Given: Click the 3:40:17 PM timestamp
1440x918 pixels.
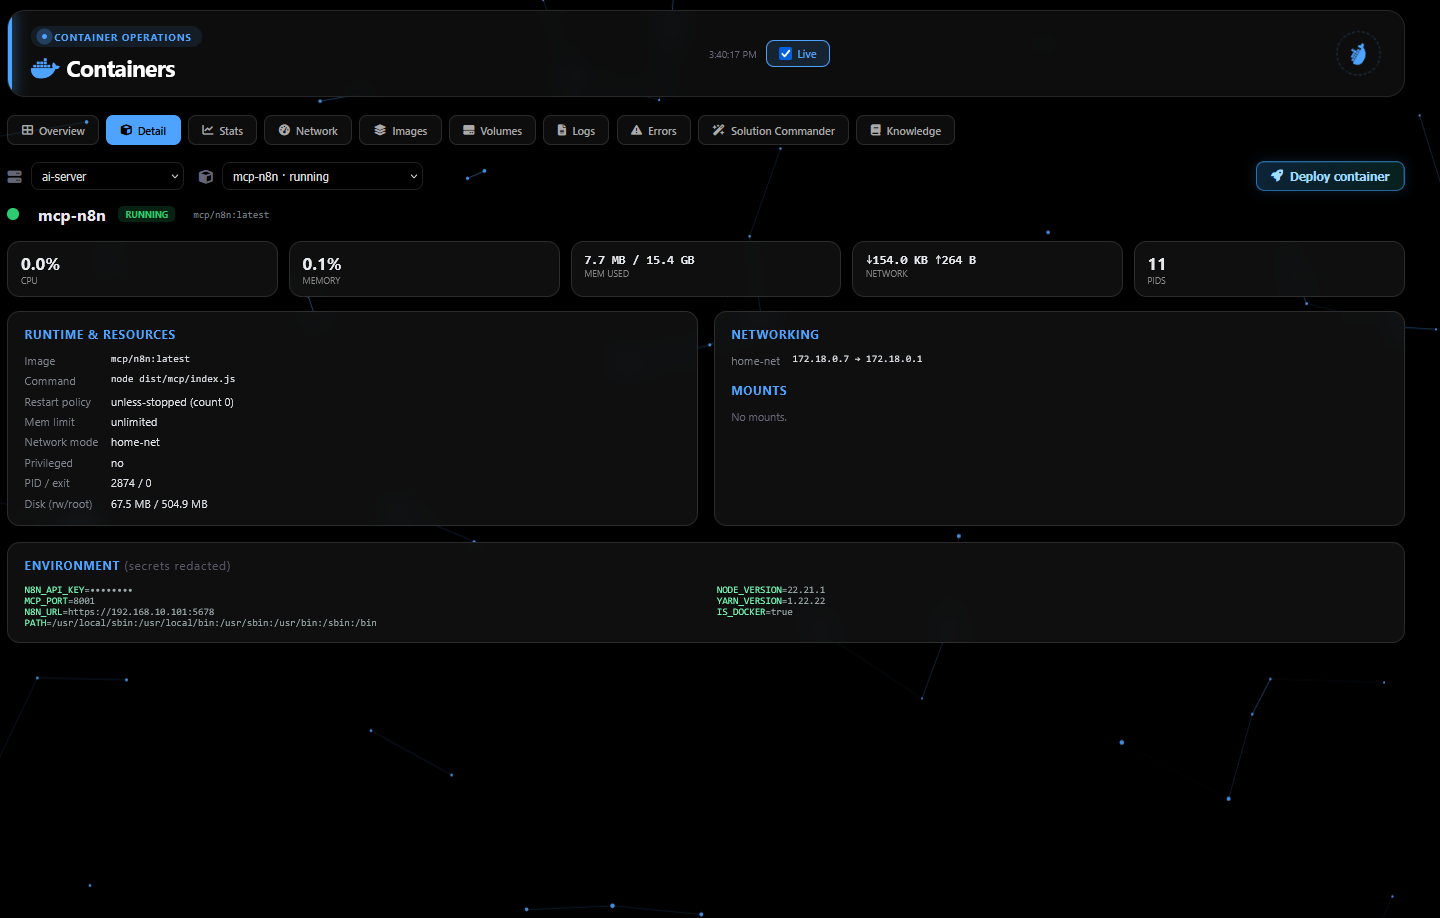Looking at the screenshot, I should pos(732,55).
